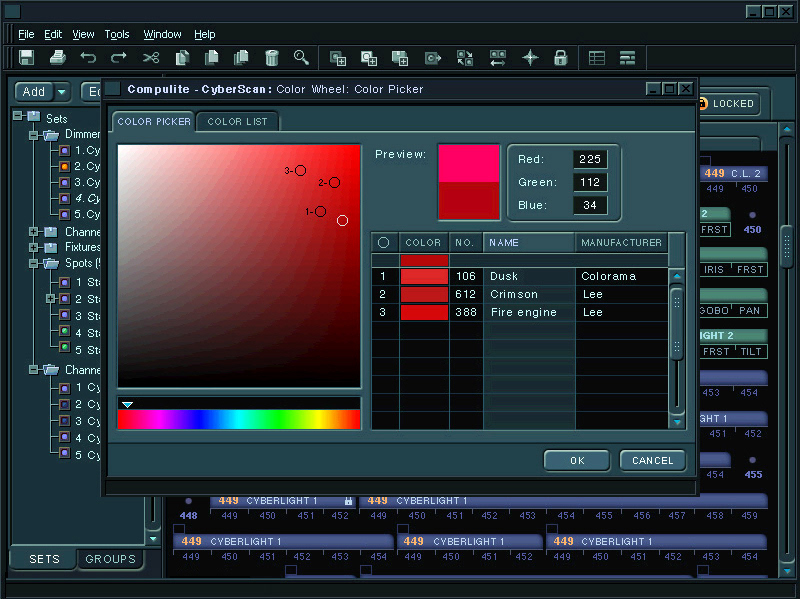The width and height of the screenshot is (800, 599).
Task: Click the Dimmer open folder icon
Action: click(51, 135)
